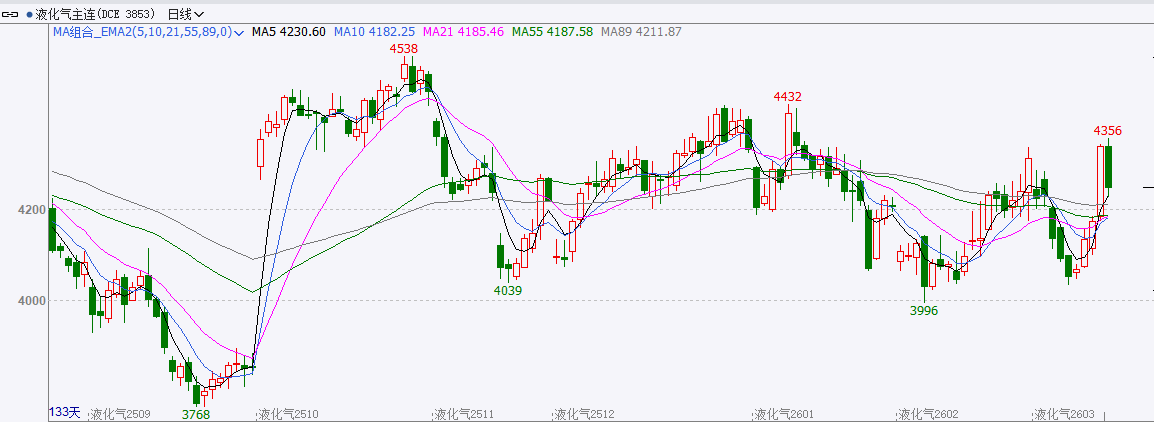The width and height of the screenshot is (1154, 422).
Task: Click the 4432 peak price label
Action: tap(788, 96)
